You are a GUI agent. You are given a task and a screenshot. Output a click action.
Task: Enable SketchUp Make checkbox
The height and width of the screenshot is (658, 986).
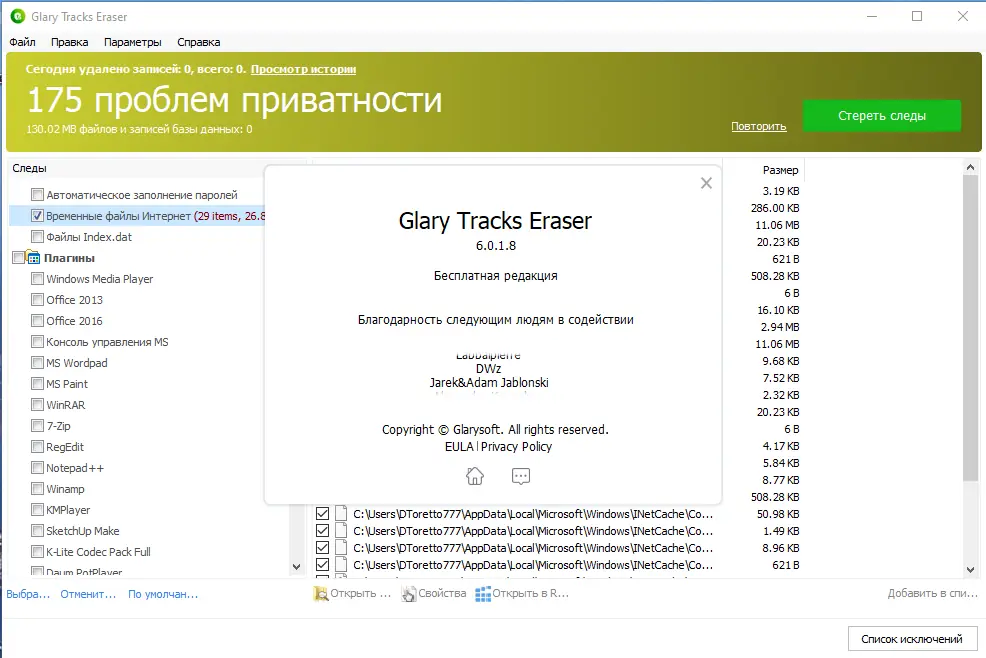37,531
